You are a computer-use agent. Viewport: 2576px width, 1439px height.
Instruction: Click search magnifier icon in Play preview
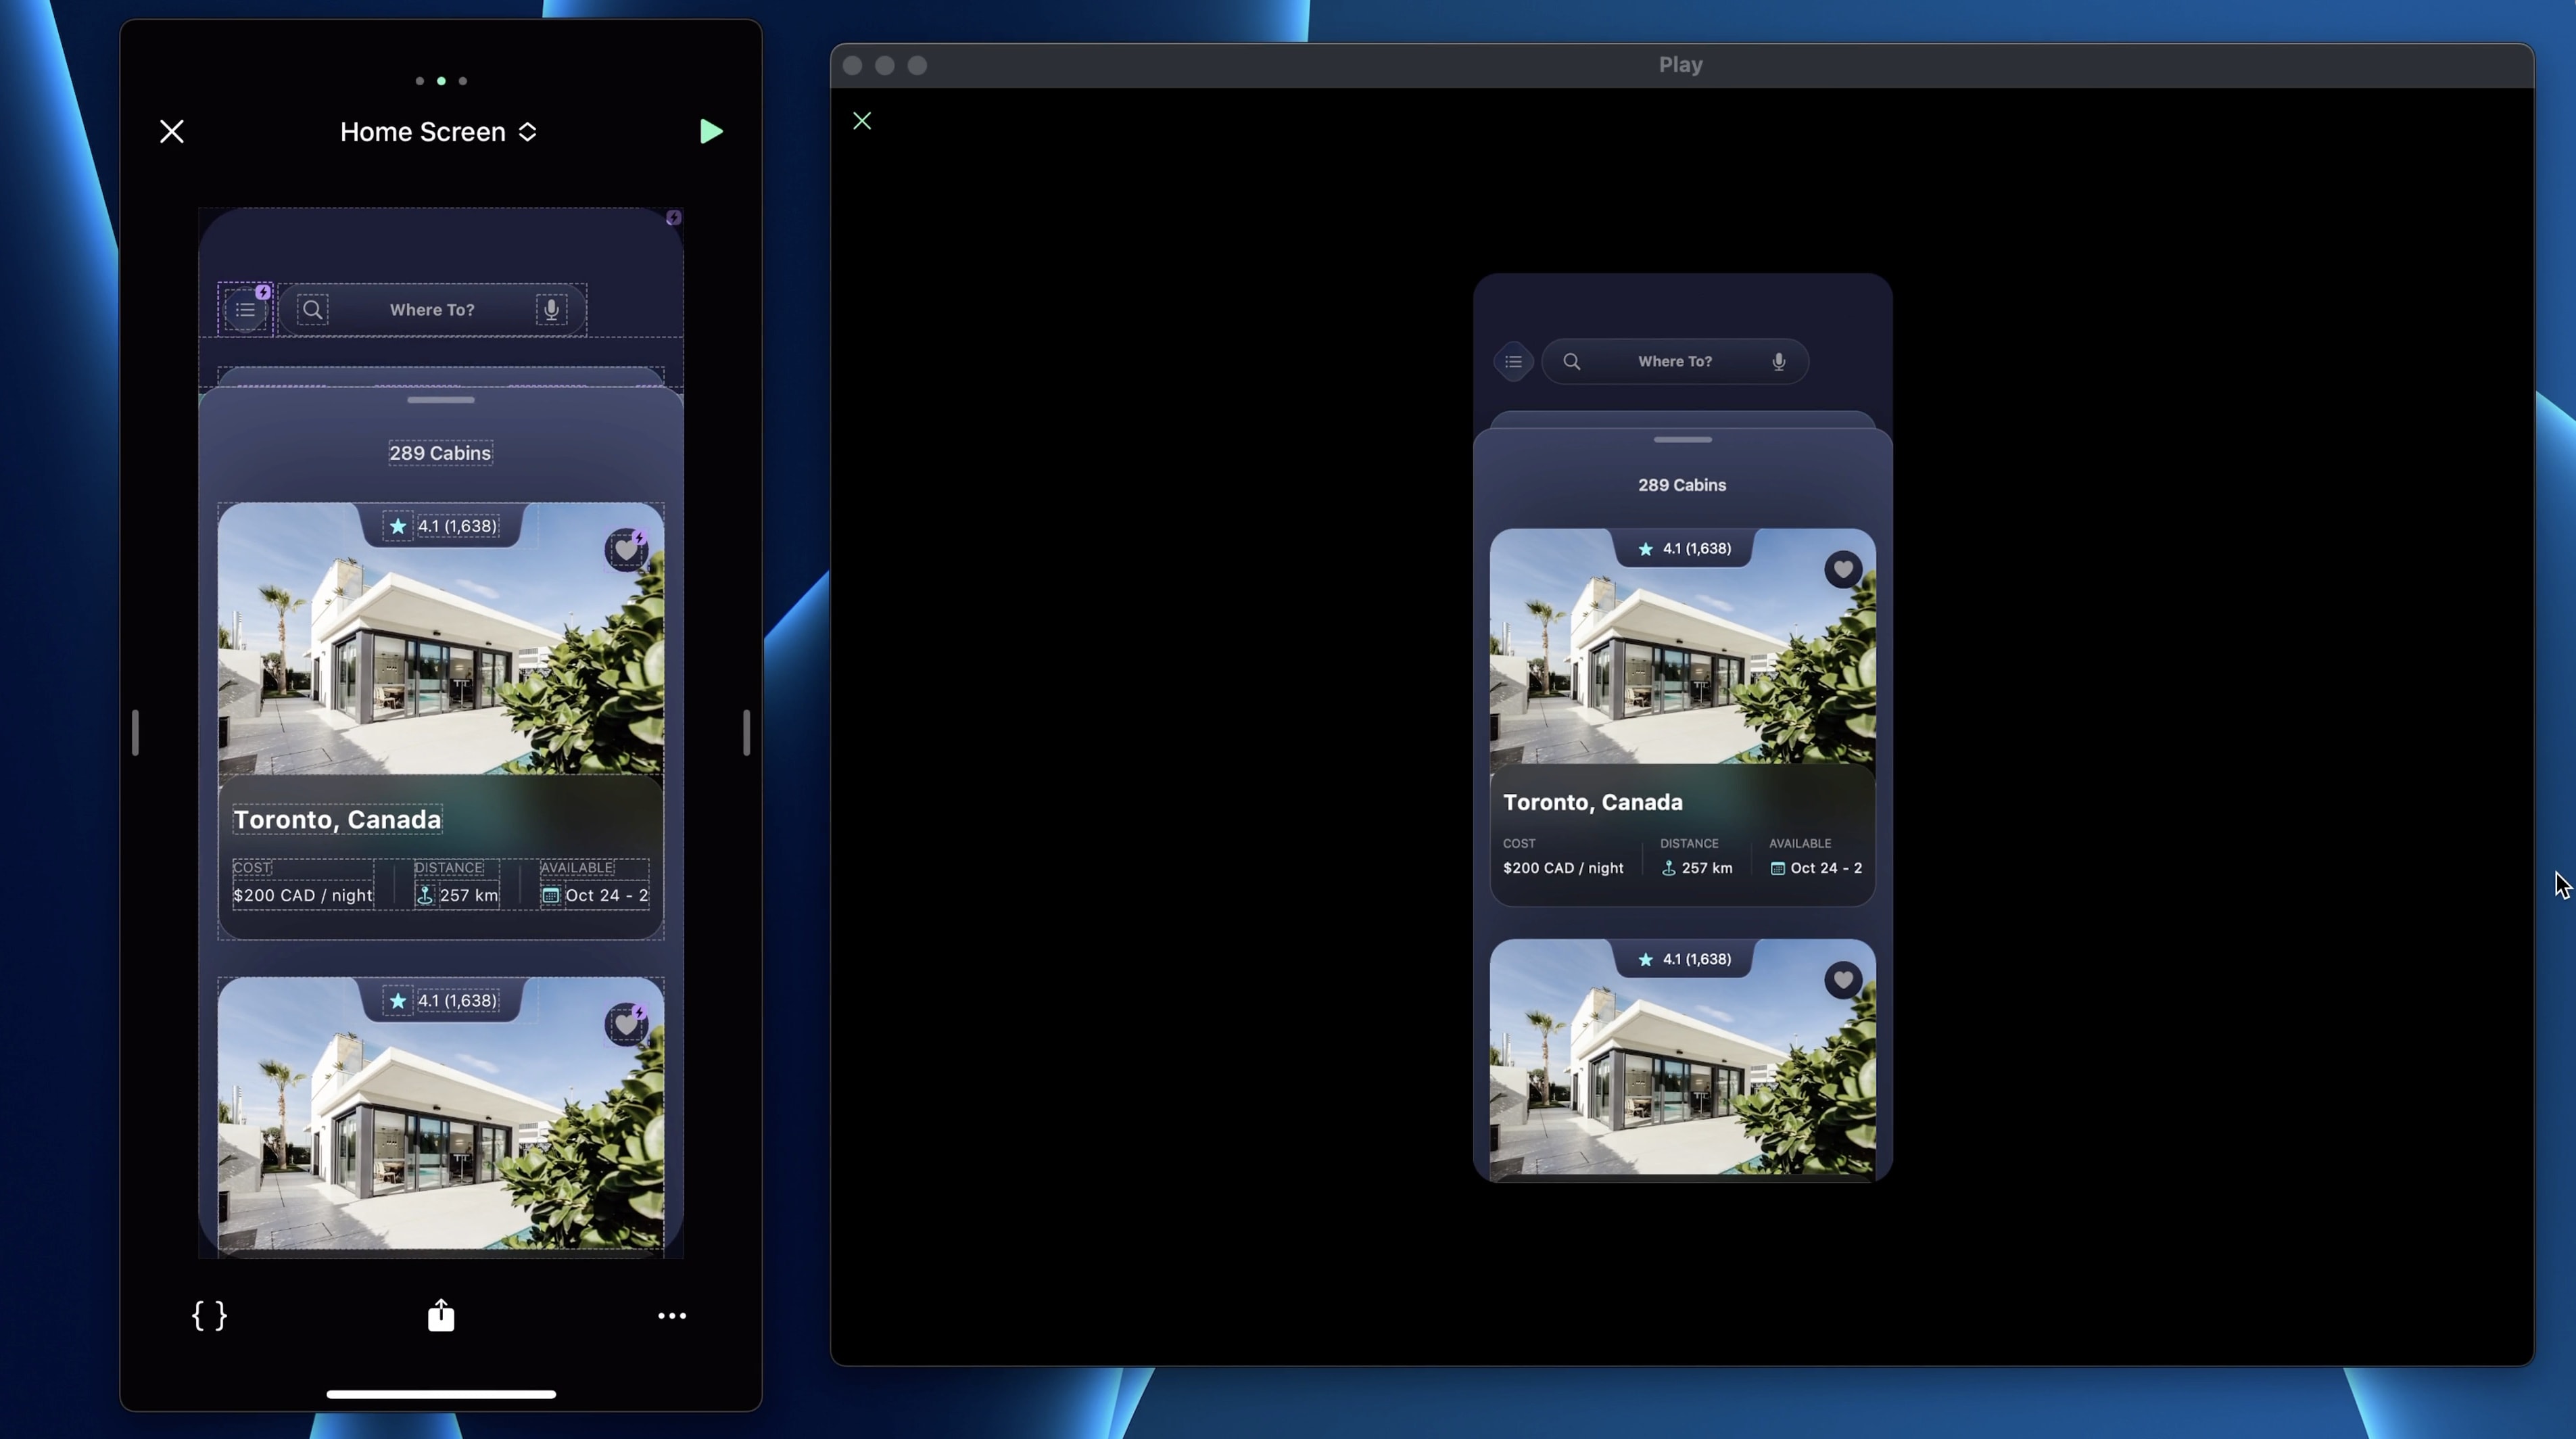[x=1572, y=362]
